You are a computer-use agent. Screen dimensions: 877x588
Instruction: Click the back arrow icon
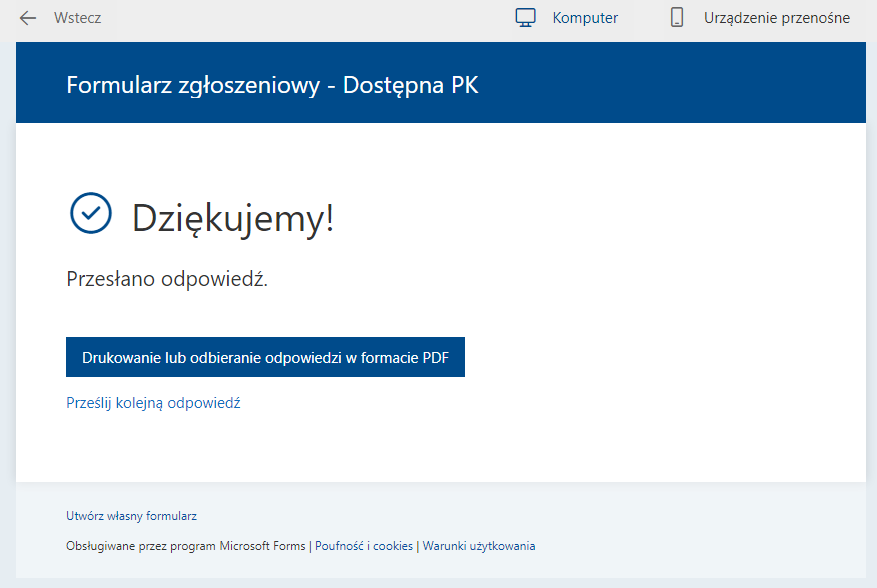click(x=28, y=18)
